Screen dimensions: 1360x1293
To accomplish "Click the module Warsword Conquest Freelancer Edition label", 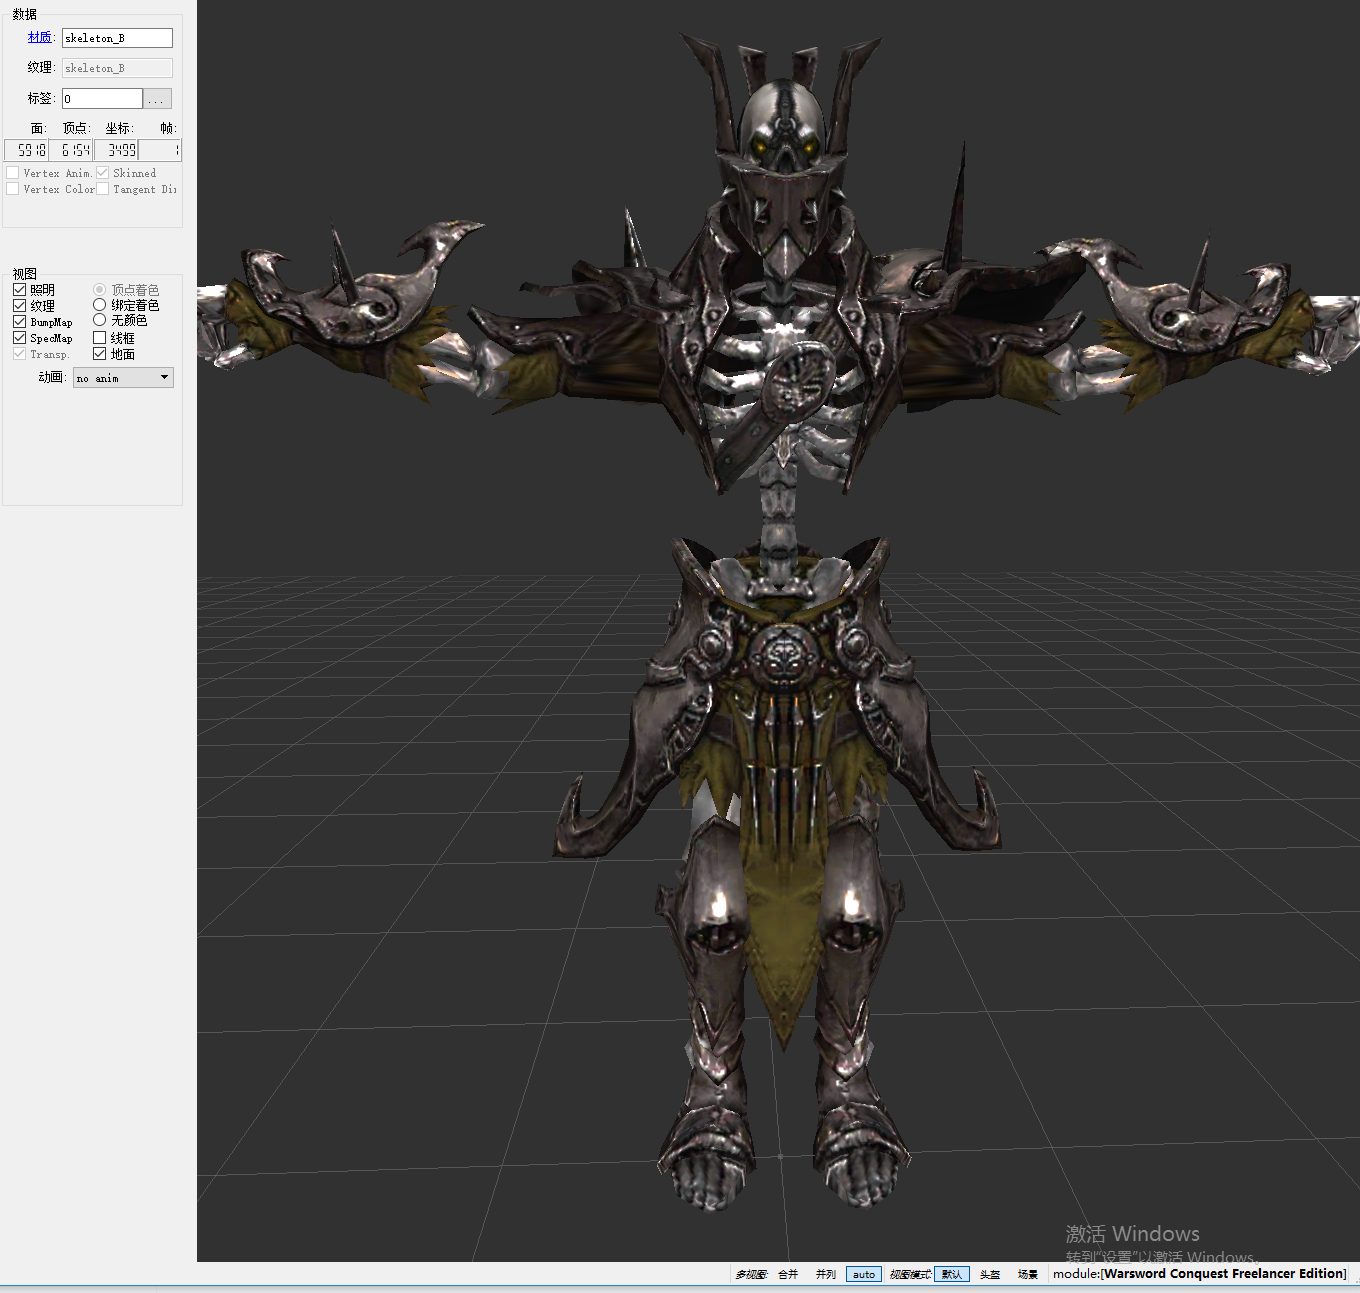I will 1199,1274.
